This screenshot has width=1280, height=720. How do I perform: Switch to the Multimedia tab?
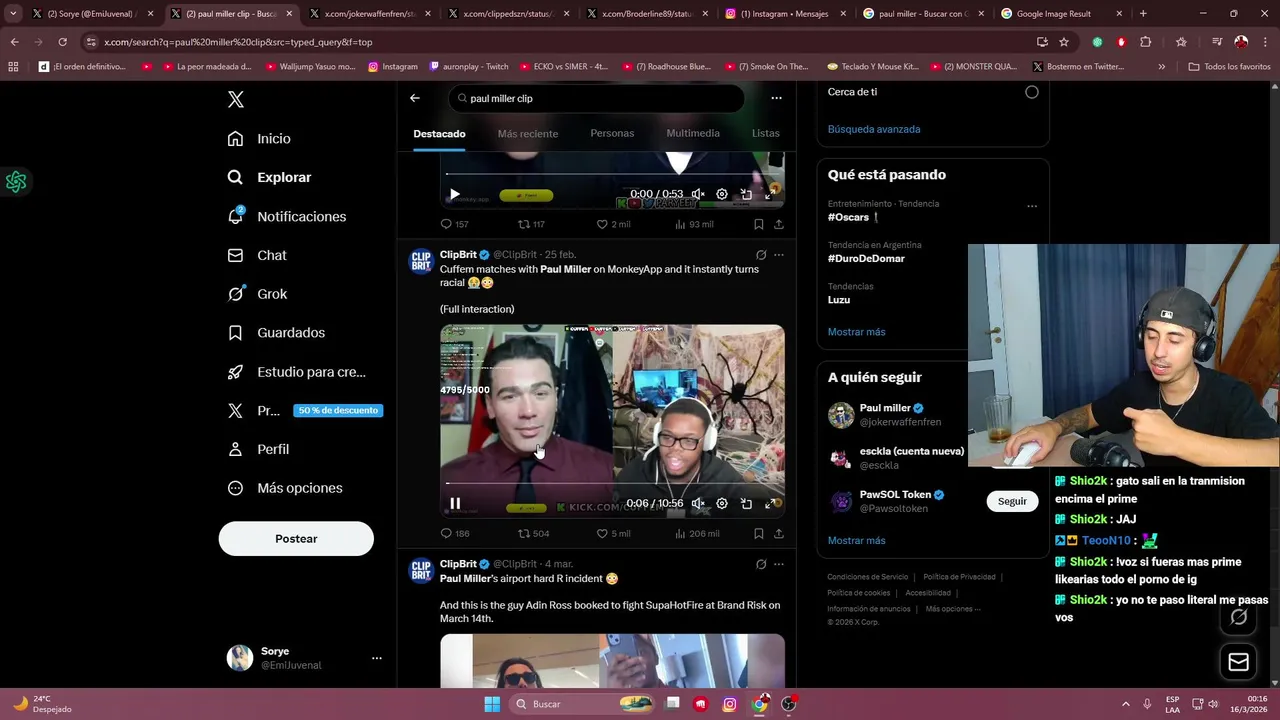[693, 133]
